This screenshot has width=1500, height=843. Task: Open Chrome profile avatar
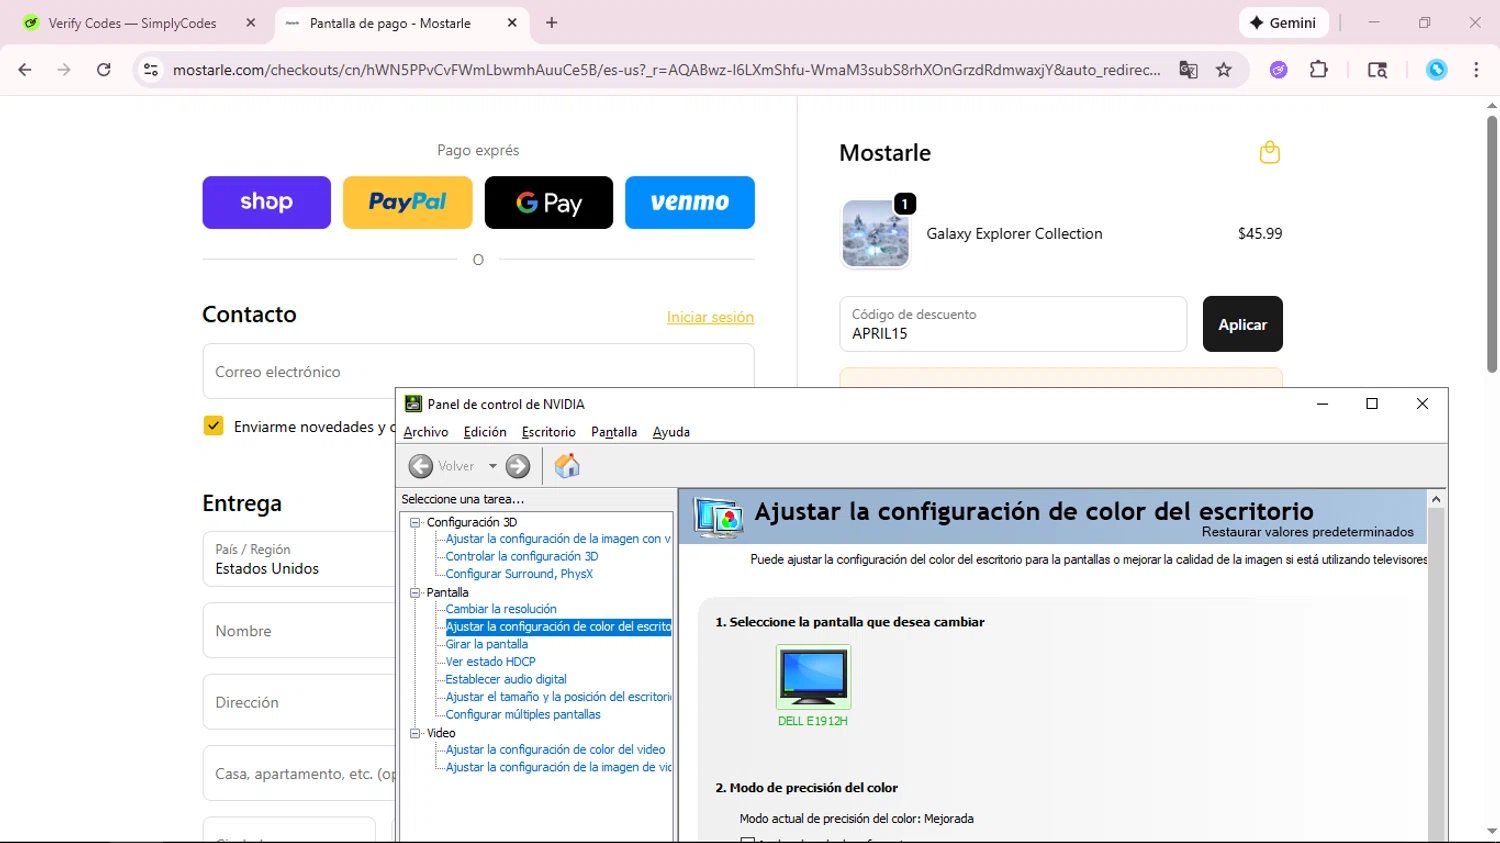(x=1437, y=70)
